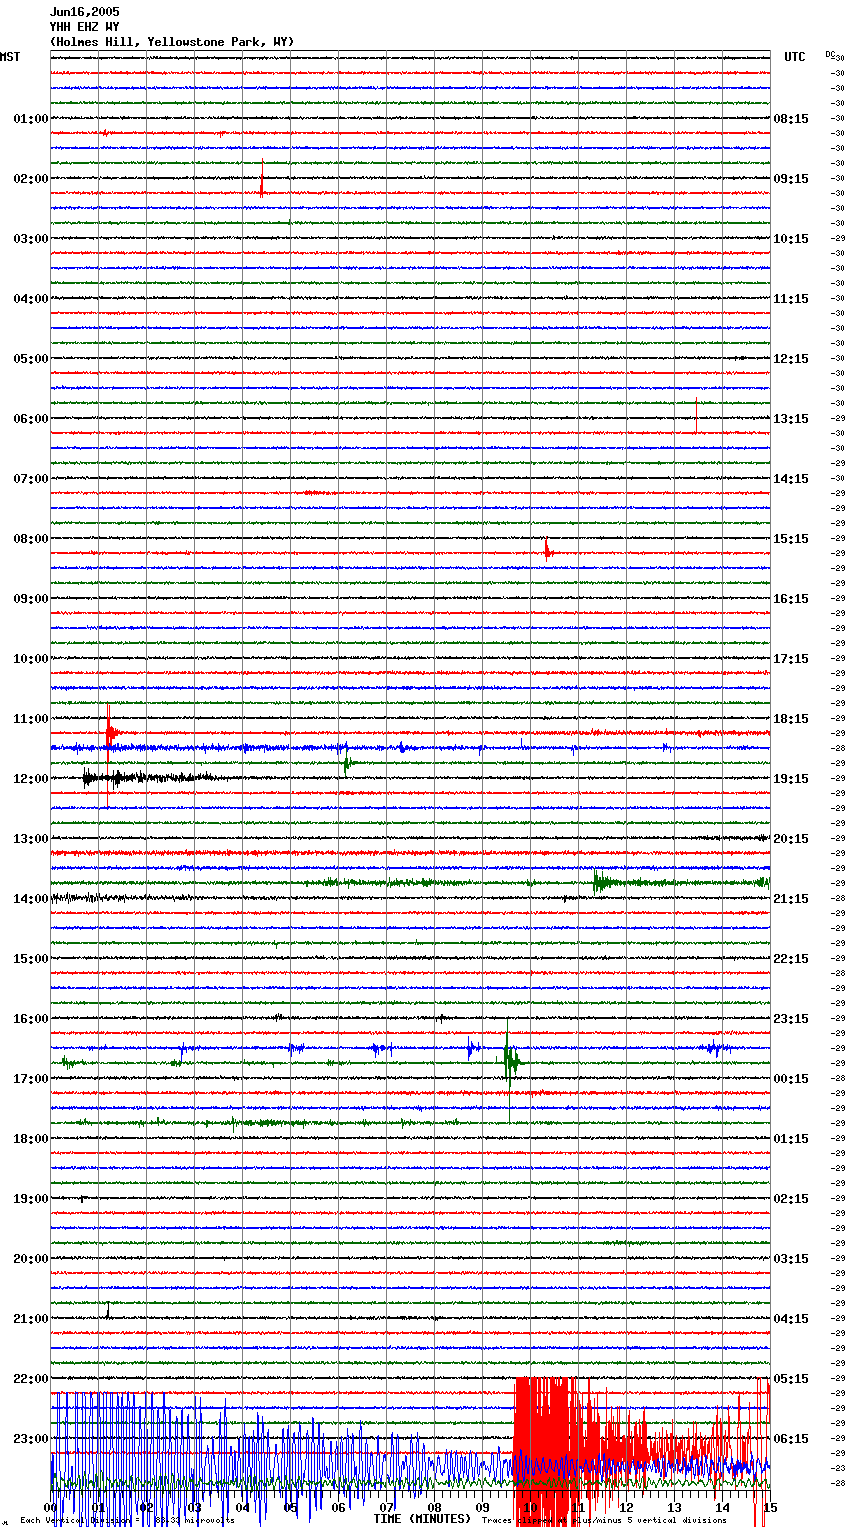
Task: Click the 13:15 UTC time label
Action: 791,419
